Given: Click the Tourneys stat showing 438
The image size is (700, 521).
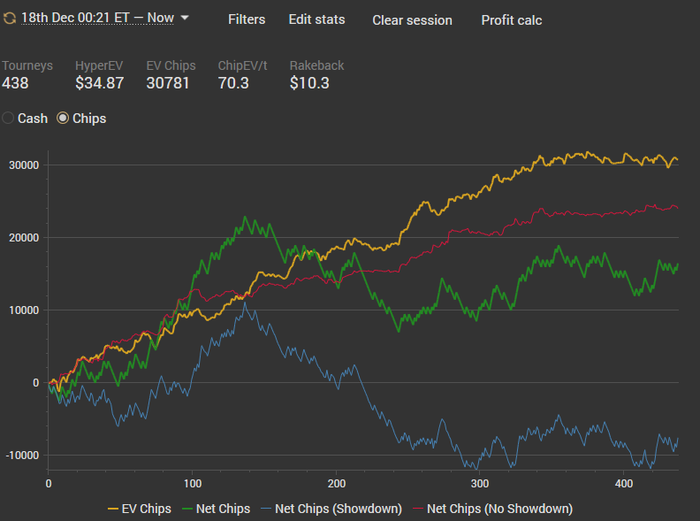Looking at the screenshot, I should pyautogui.click(x=15, y=83).
